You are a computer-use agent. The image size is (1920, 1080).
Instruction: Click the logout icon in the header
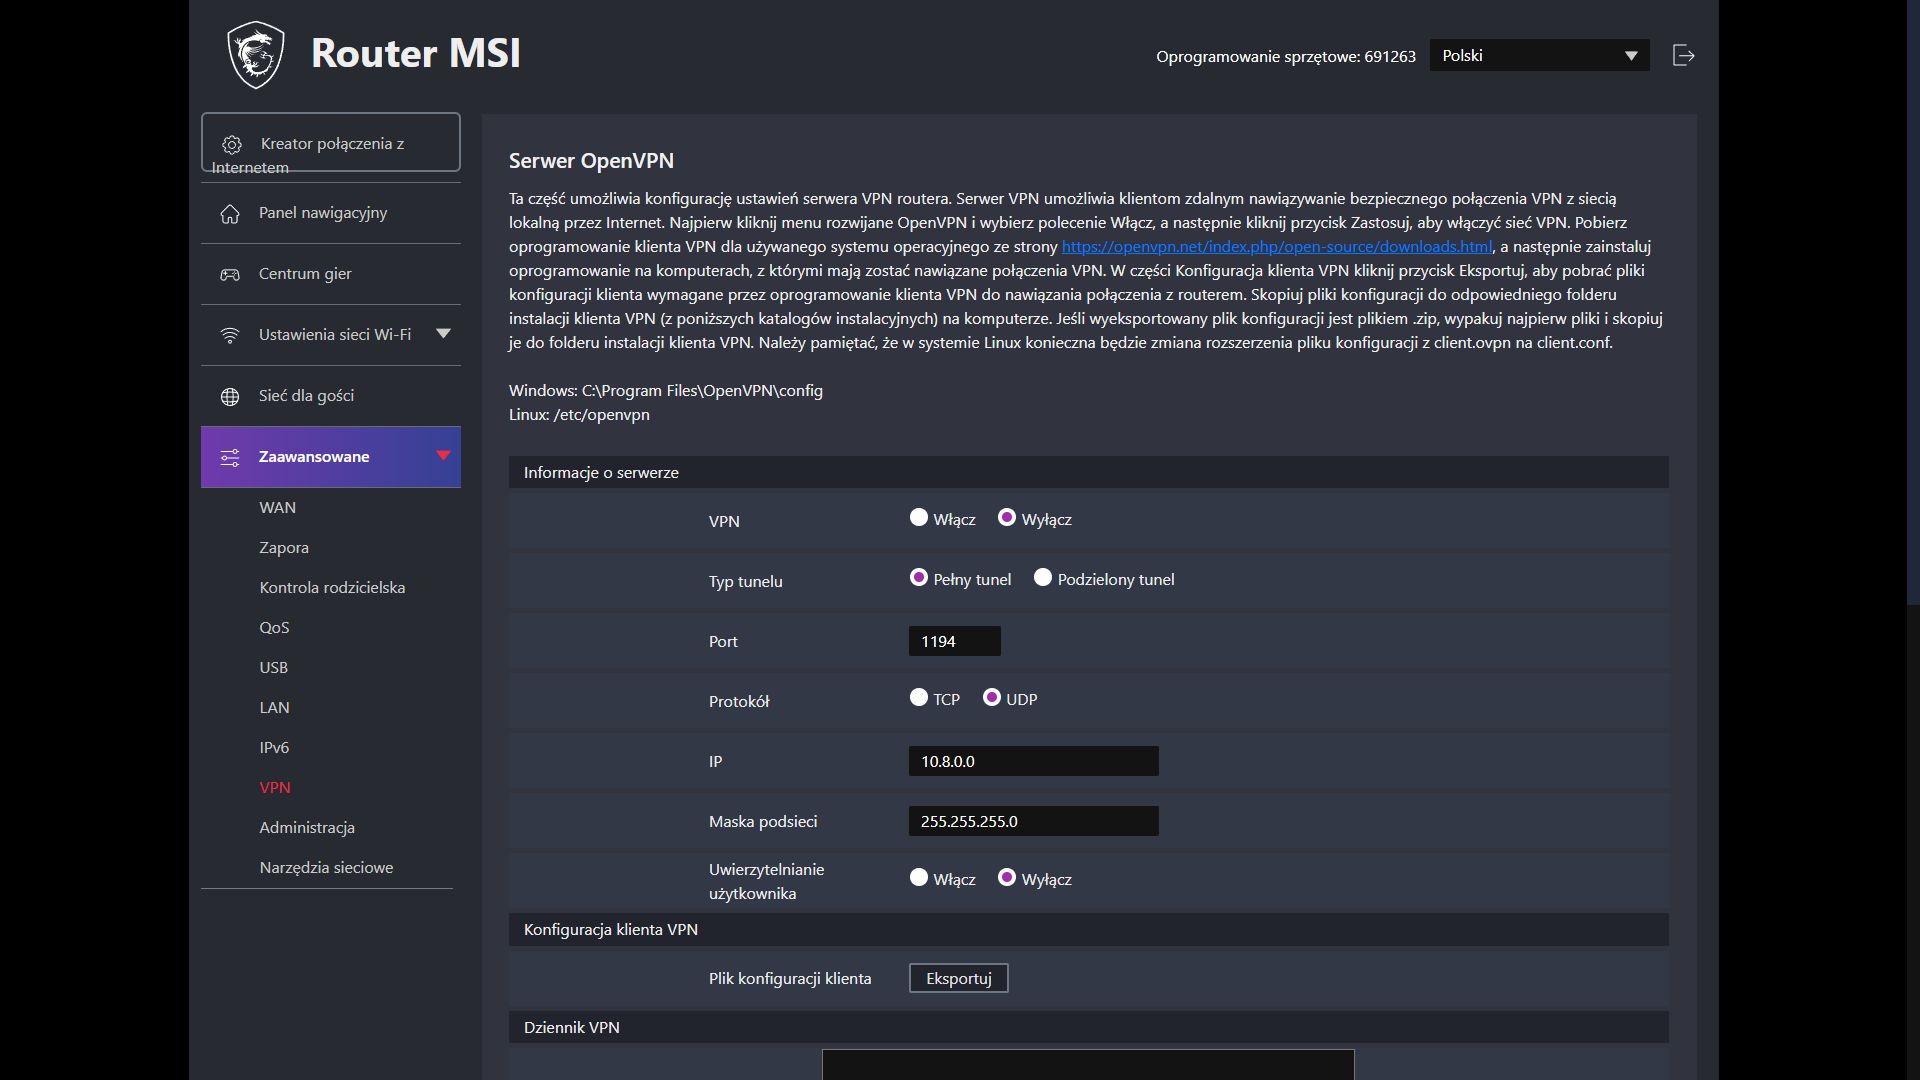(1684, 56)
